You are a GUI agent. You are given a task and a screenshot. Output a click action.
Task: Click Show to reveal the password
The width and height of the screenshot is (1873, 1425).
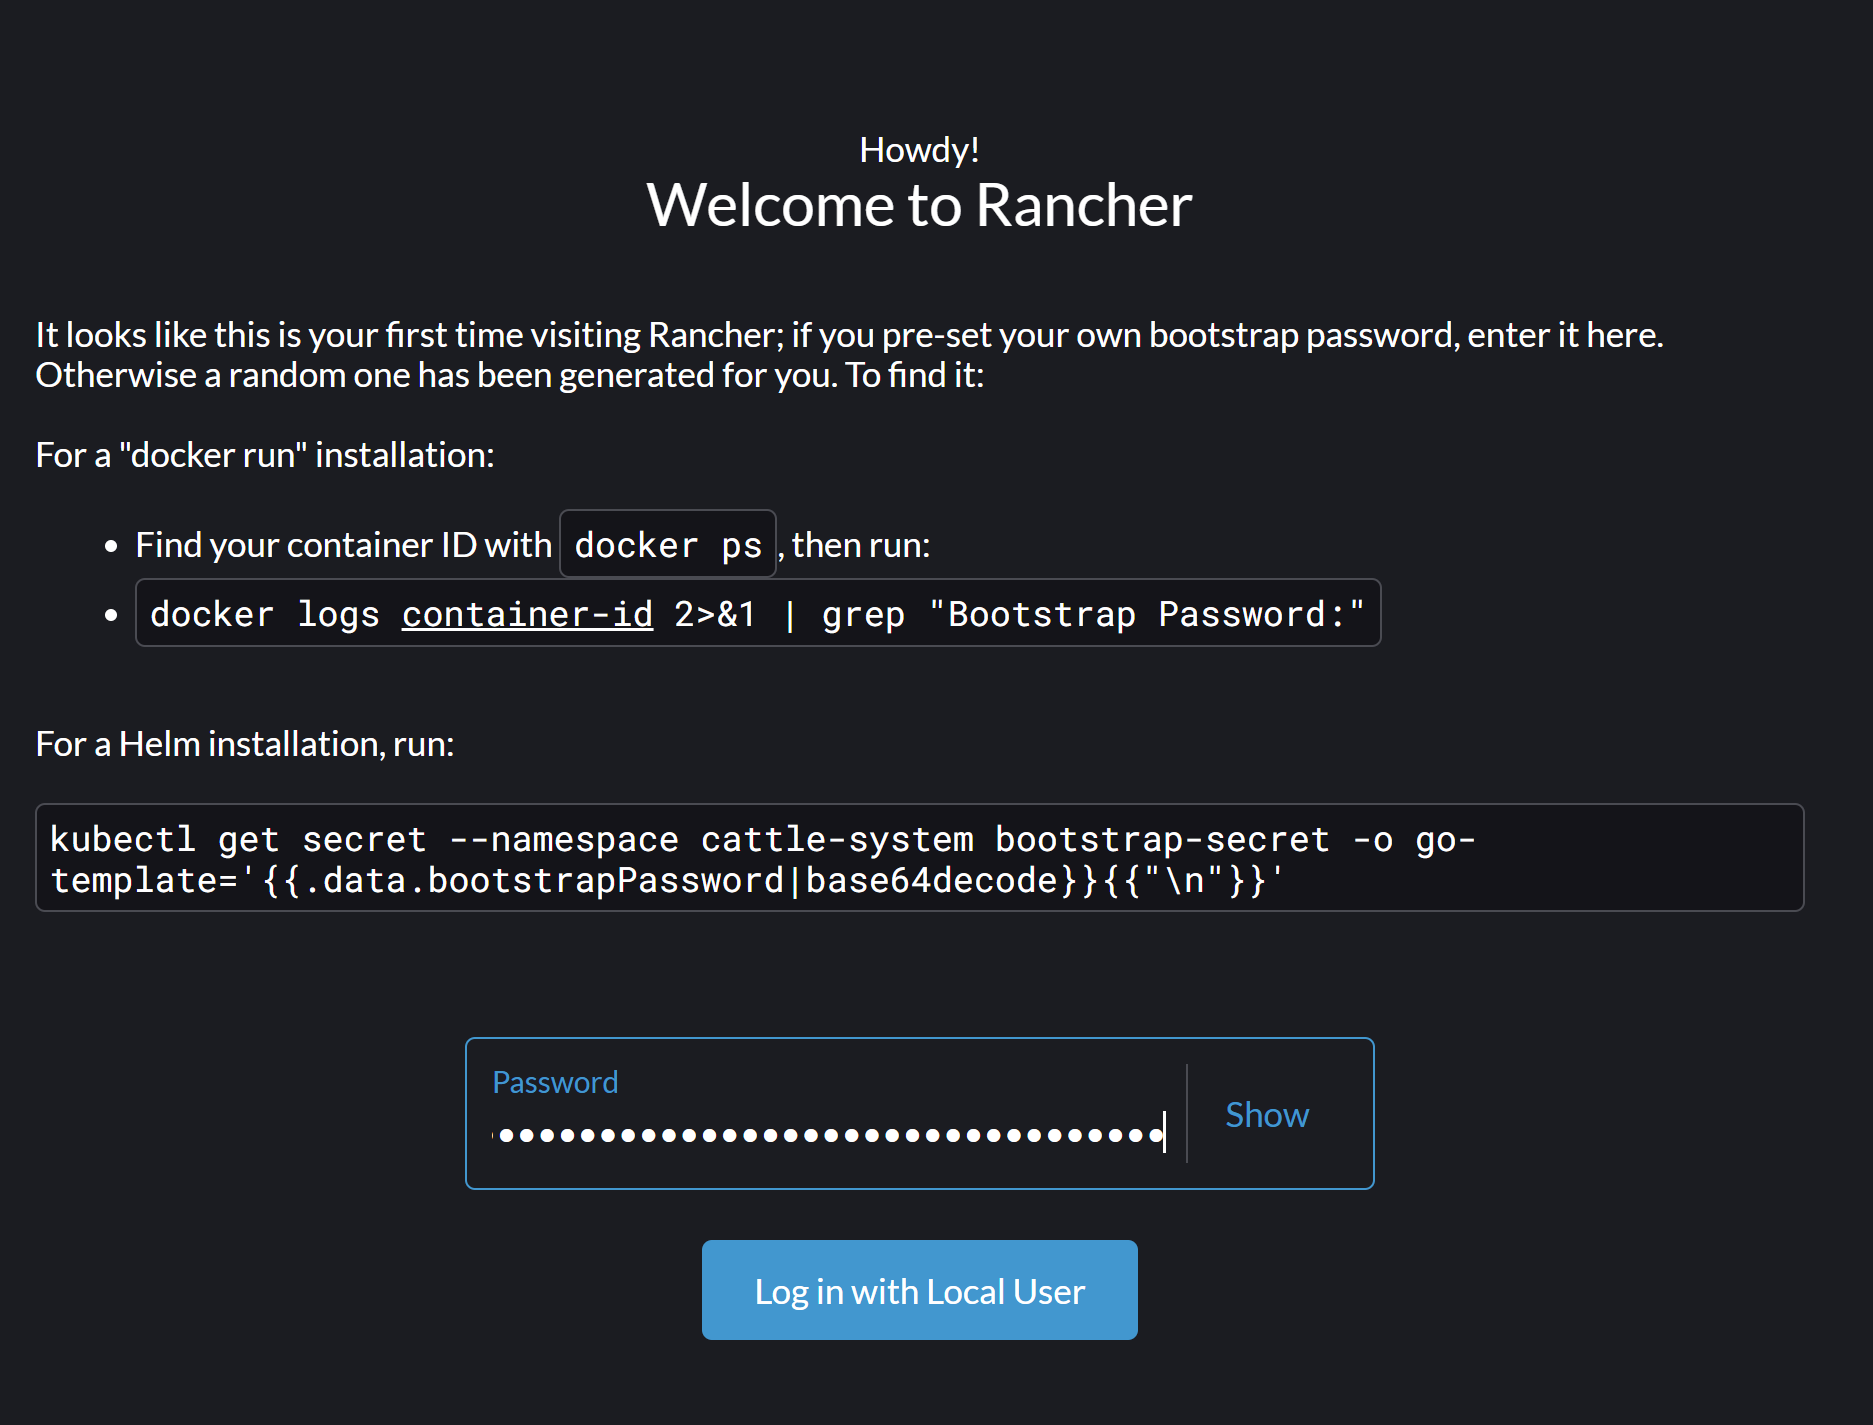point(1266,1114)
